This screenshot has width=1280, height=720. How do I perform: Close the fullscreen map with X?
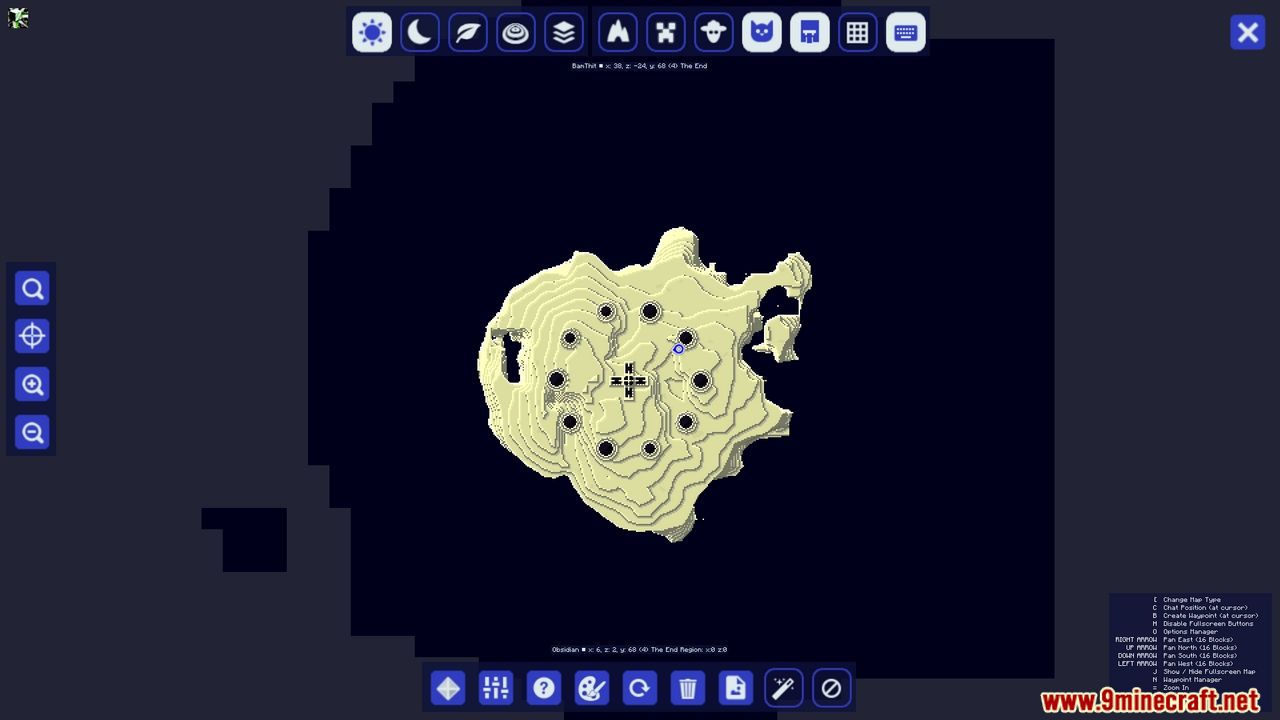(1248, 32)
